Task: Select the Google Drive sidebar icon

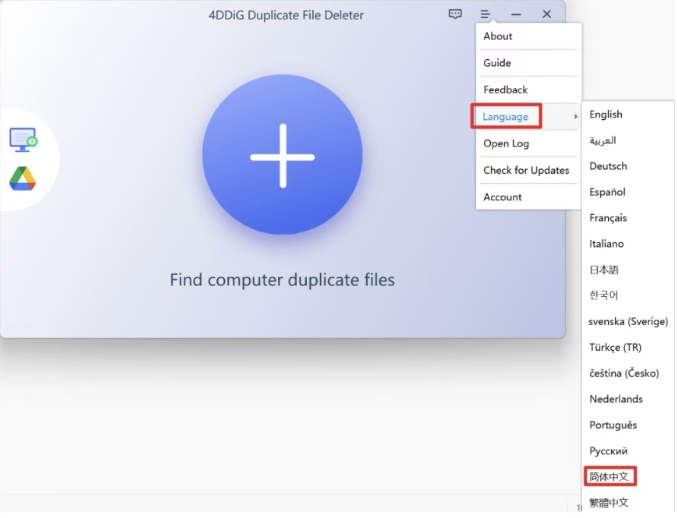Action: (x=22, y=179)
